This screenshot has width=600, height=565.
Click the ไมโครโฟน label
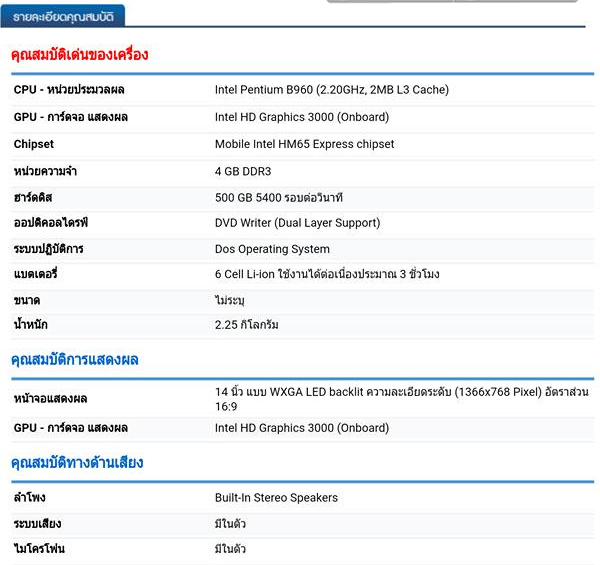tap(39, 549)
